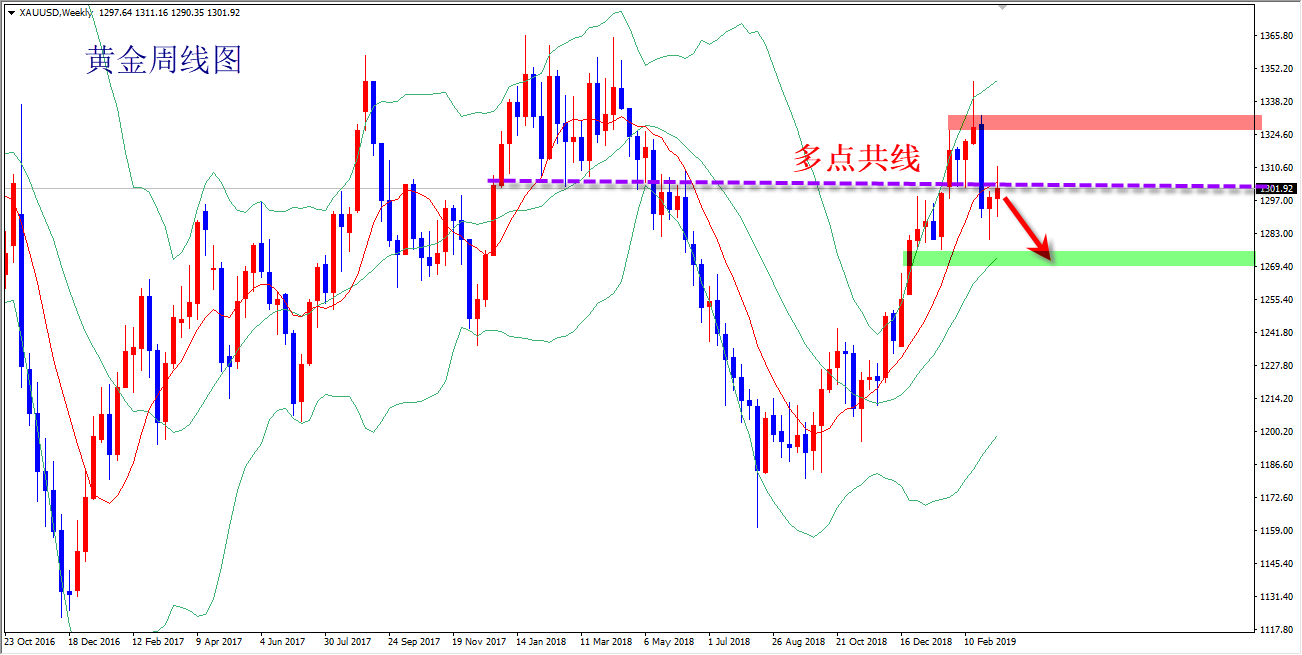Viewport: 1302px width, 655px height.
Task: Click the 1269.40 price axis label
Action: 1277,267
